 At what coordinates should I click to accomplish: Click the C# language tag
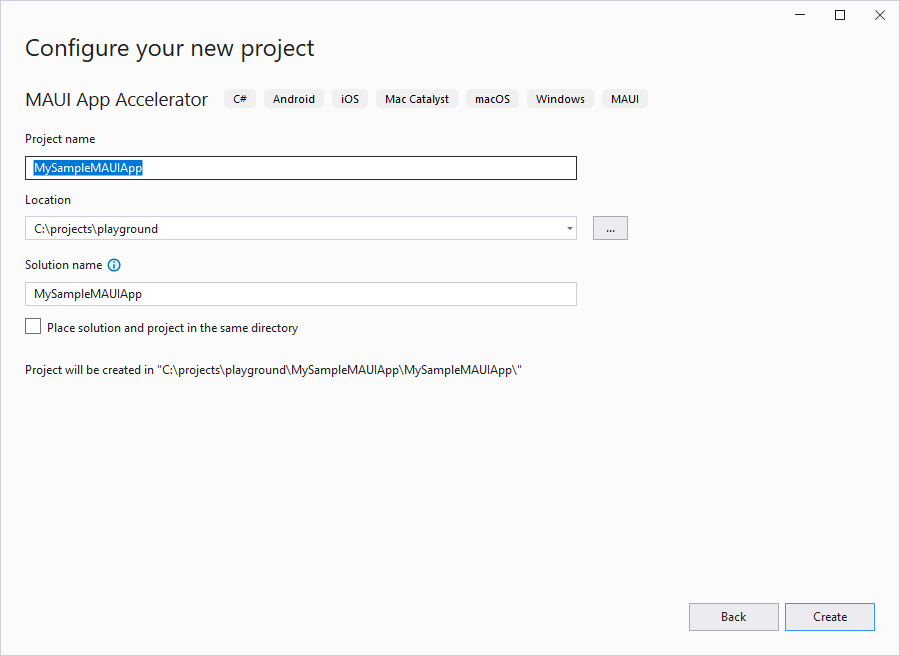click(x=240, y=99)
